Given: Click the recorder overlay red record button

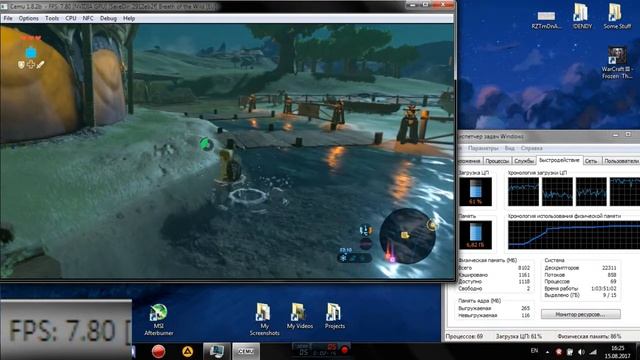Looking at the screenshot, I should (x=345, y=350).
